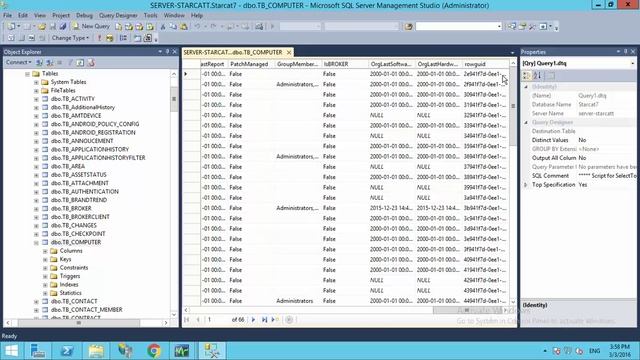Click the Object Explorer horizontal scrollbar thumb
This screenshot has width=640, height=360.
pyautogui.click(x=78, y=323)
